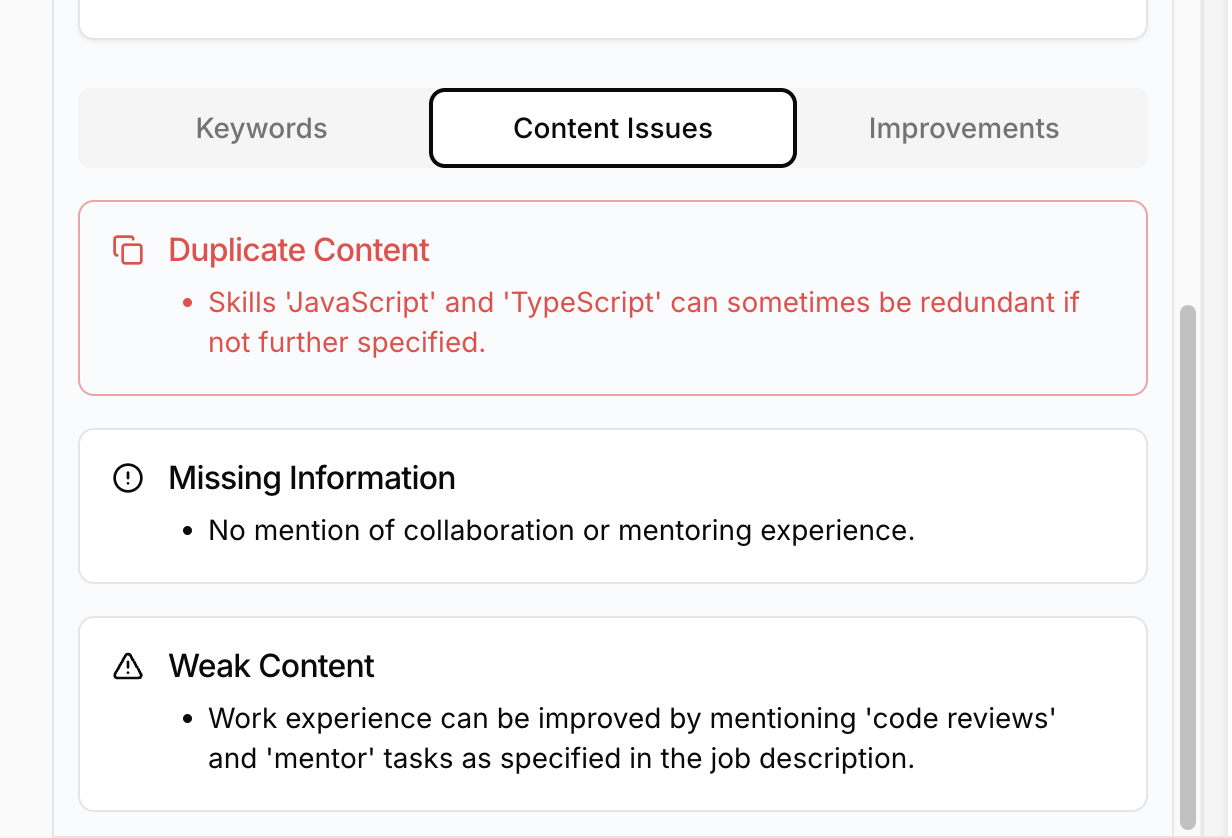This screenshot has width=1232, height=838.
Task: Switch to the Keywords tab
Action: coord(261,129)
